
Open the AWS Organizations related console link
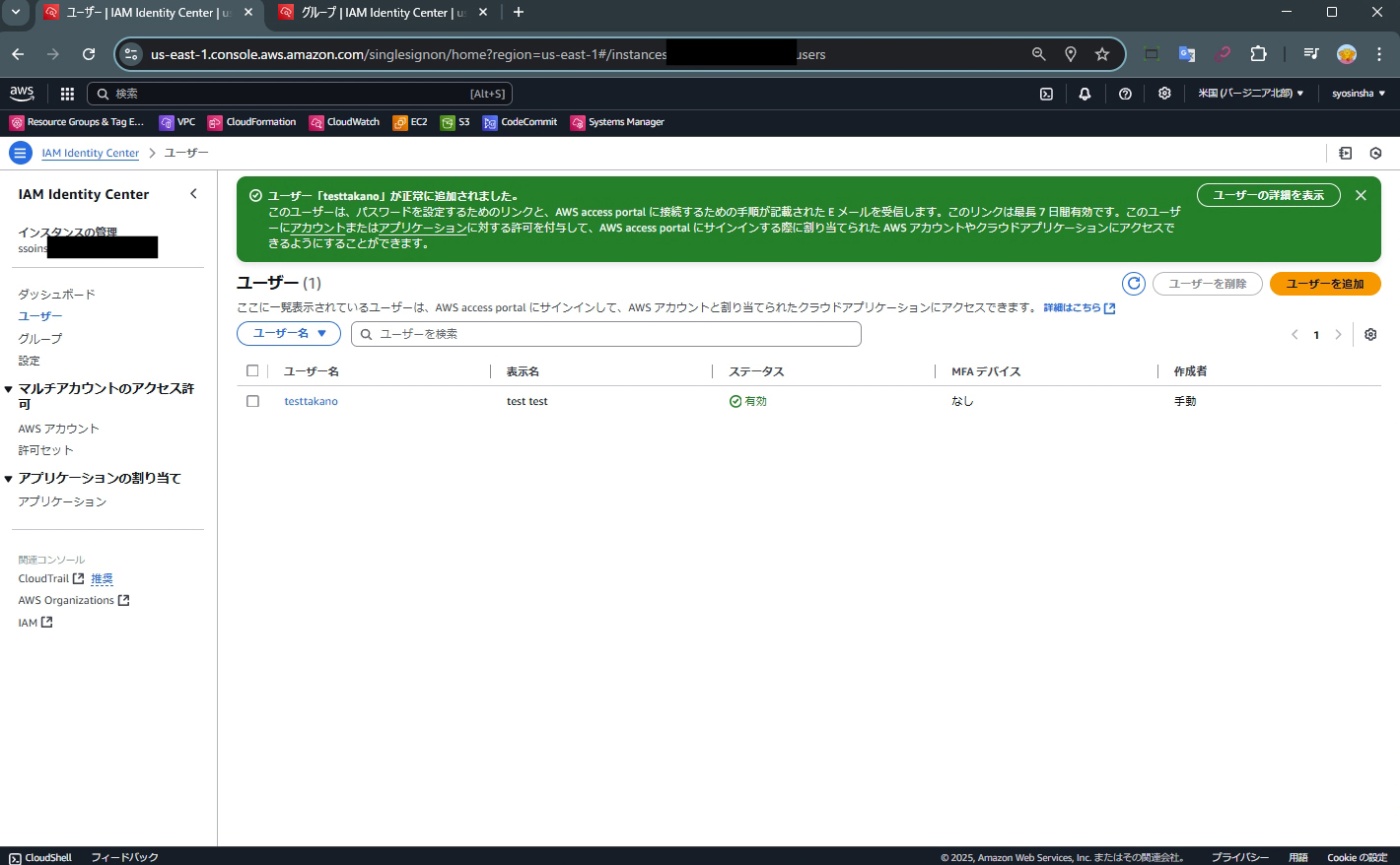74,600
